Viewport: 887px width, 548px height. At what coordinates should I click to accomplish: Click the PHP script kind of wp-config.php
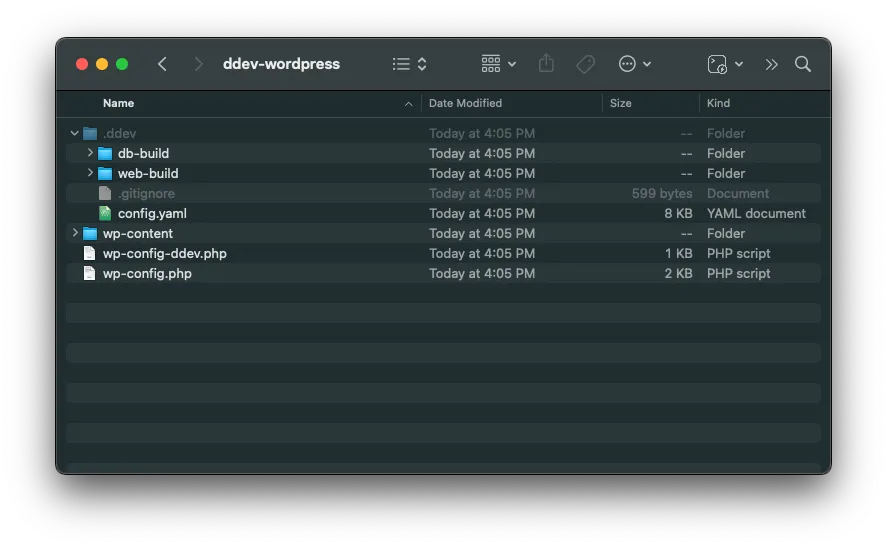738,273
